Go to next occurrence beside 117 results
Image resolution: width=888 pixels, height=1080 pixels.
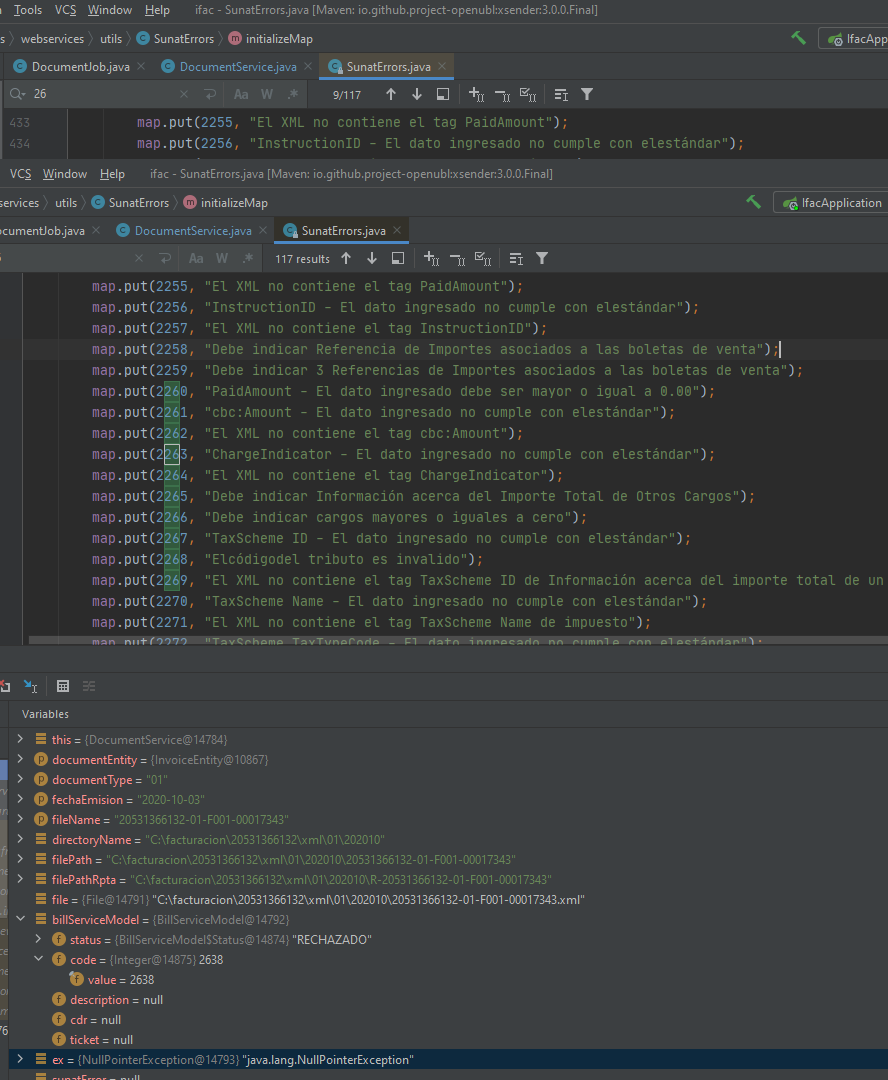click(x=372, y=258)
